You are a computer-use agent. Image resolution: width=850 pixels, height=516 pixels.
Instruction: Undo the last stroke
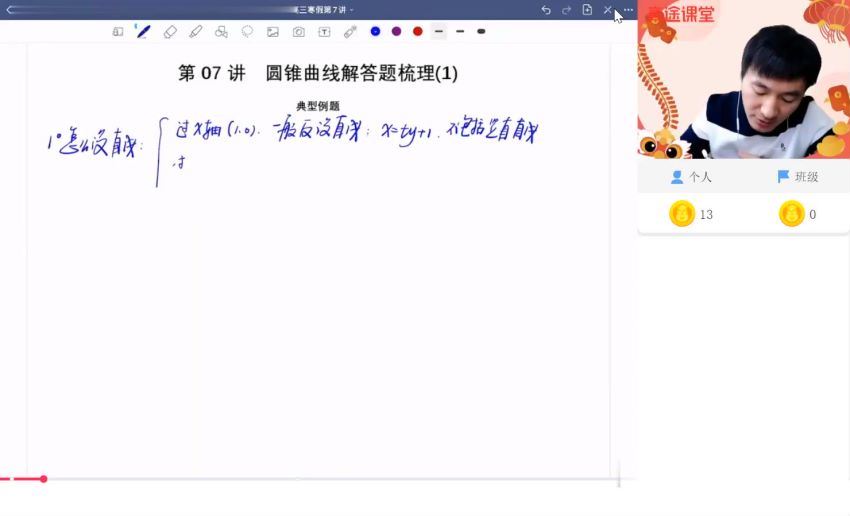click(546, 10)
